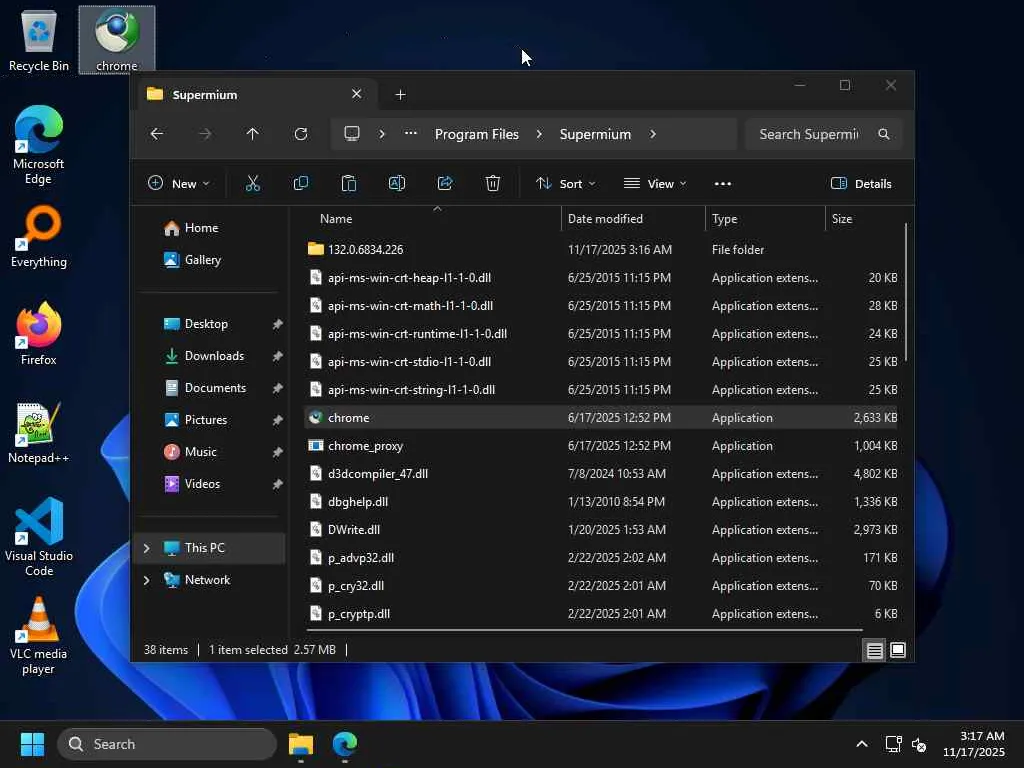Sort by Type column header
This screenshot has width=1024, height=768.
point(724,219)
